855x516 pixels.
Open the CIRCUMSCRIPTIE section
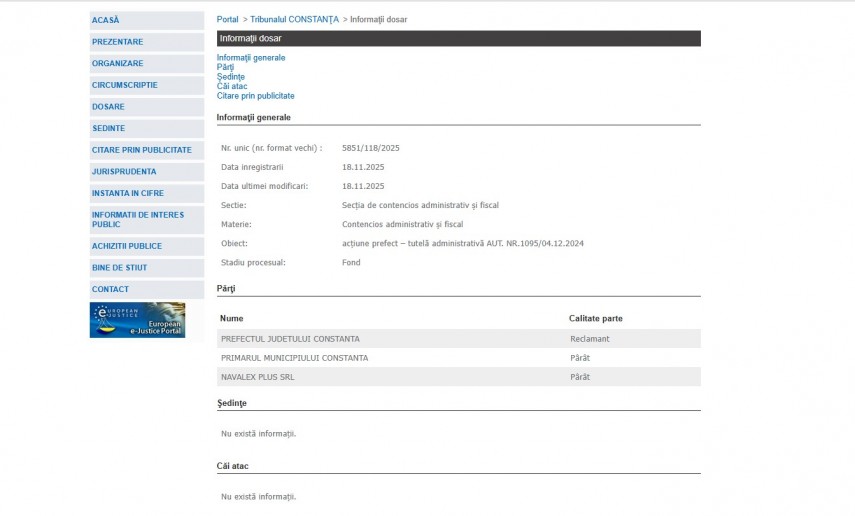[x=125, y=85]
